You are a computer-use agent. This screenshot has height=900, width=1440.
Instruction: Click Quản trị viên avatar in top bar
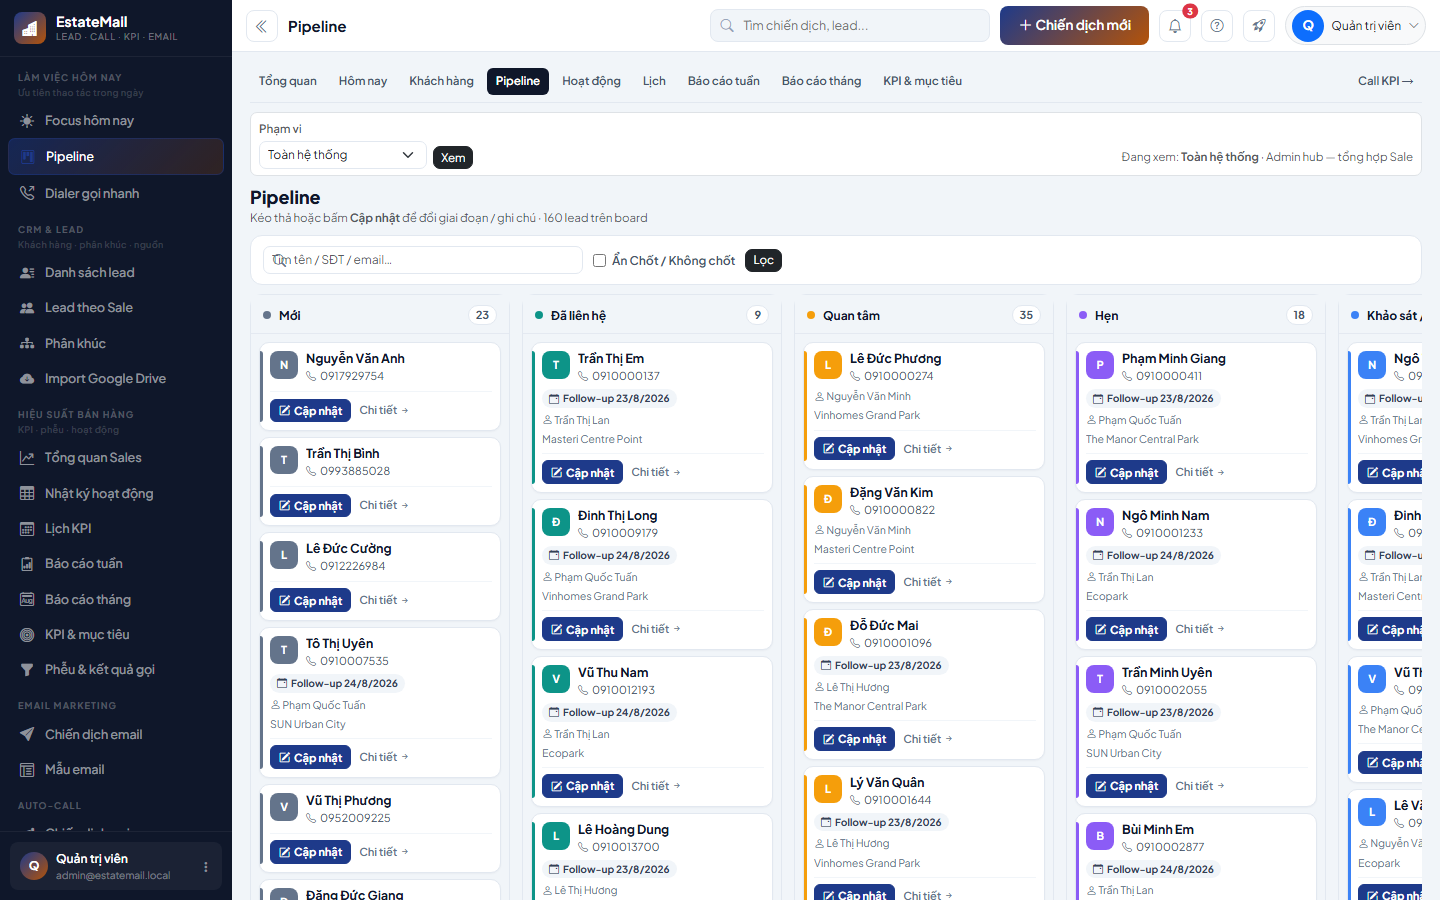pos(1308,26)
